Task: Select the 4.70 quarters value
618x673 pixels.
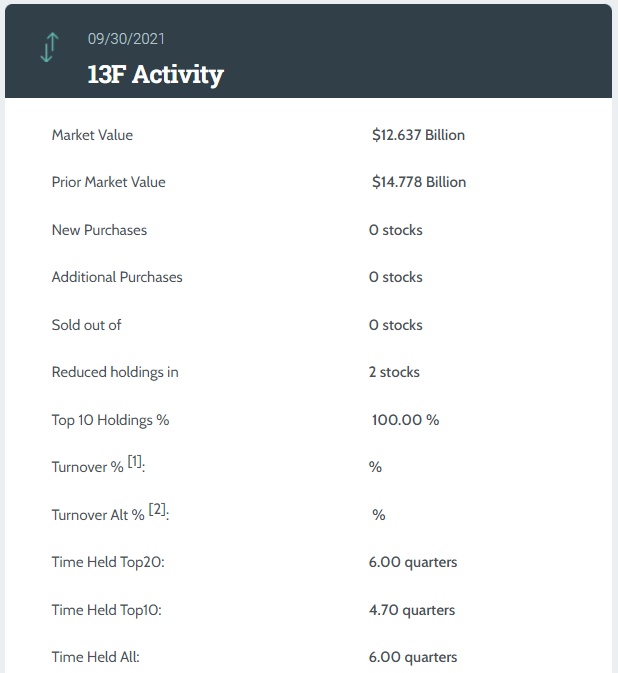Action: click(x=411, y=610)
